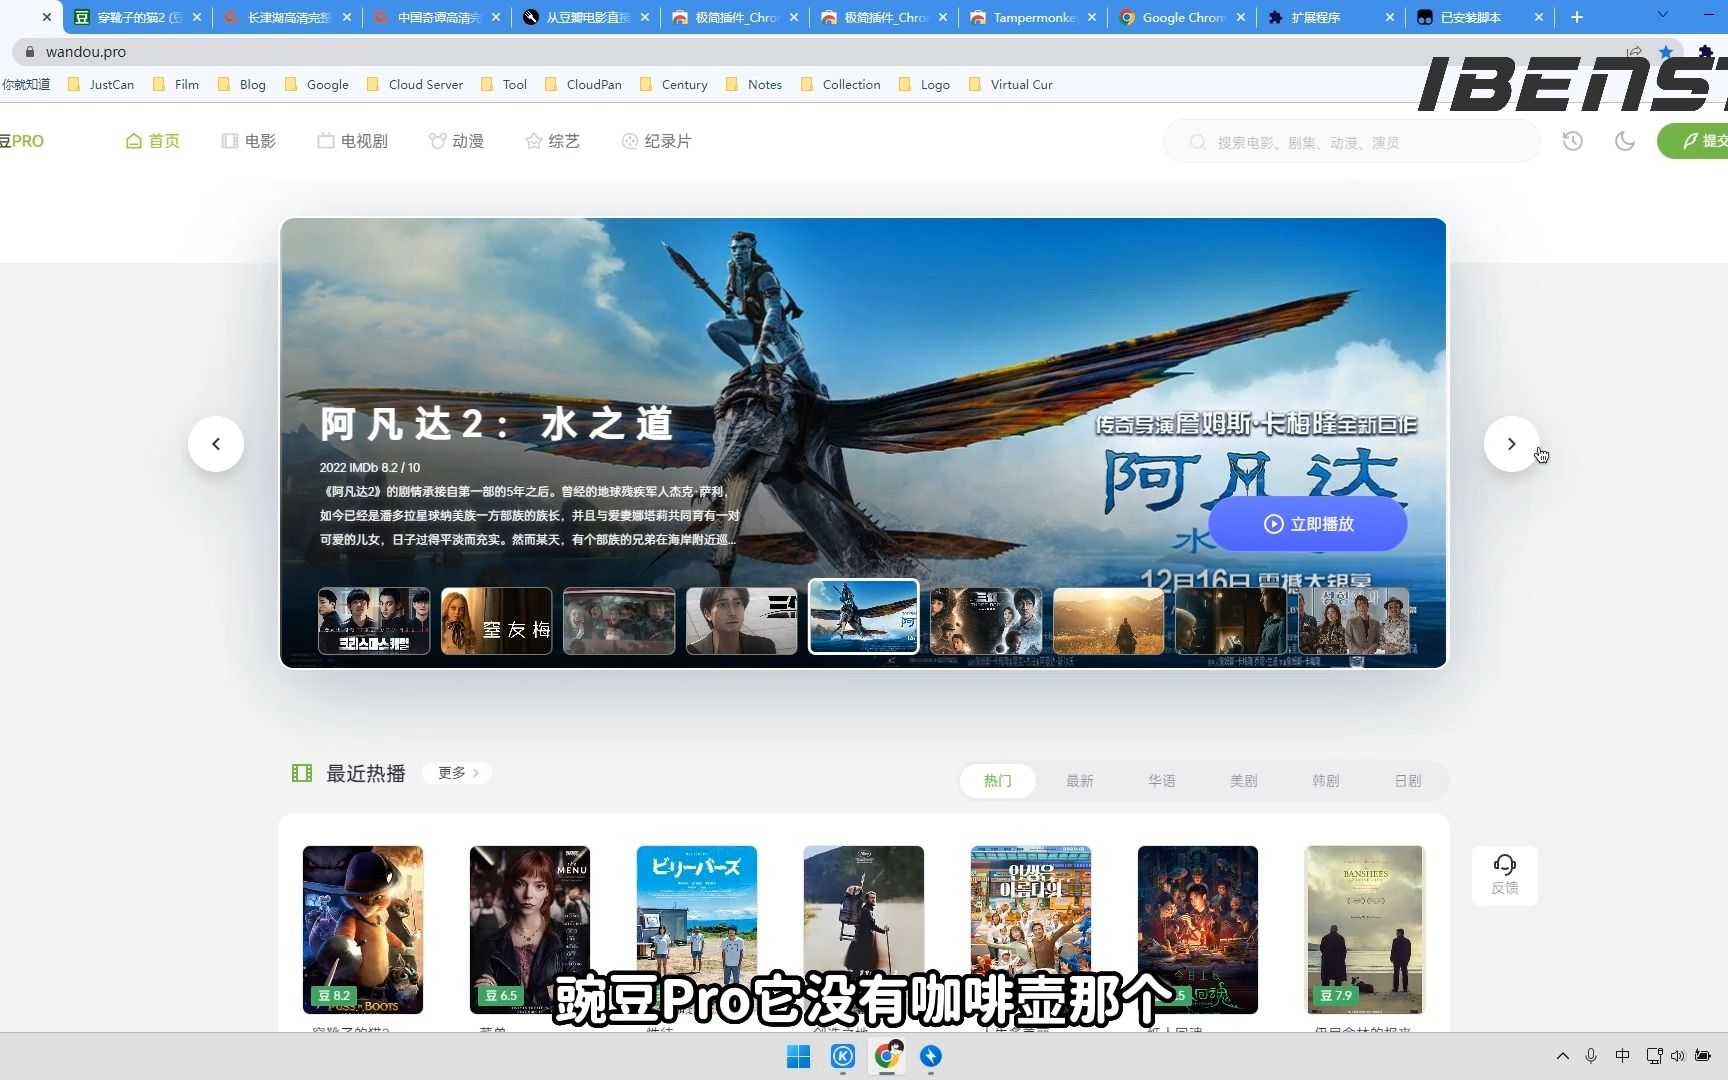Open the Logo bookmark folder
The height and width of the screenshot is (1080, 1728).
click(925, 84)
